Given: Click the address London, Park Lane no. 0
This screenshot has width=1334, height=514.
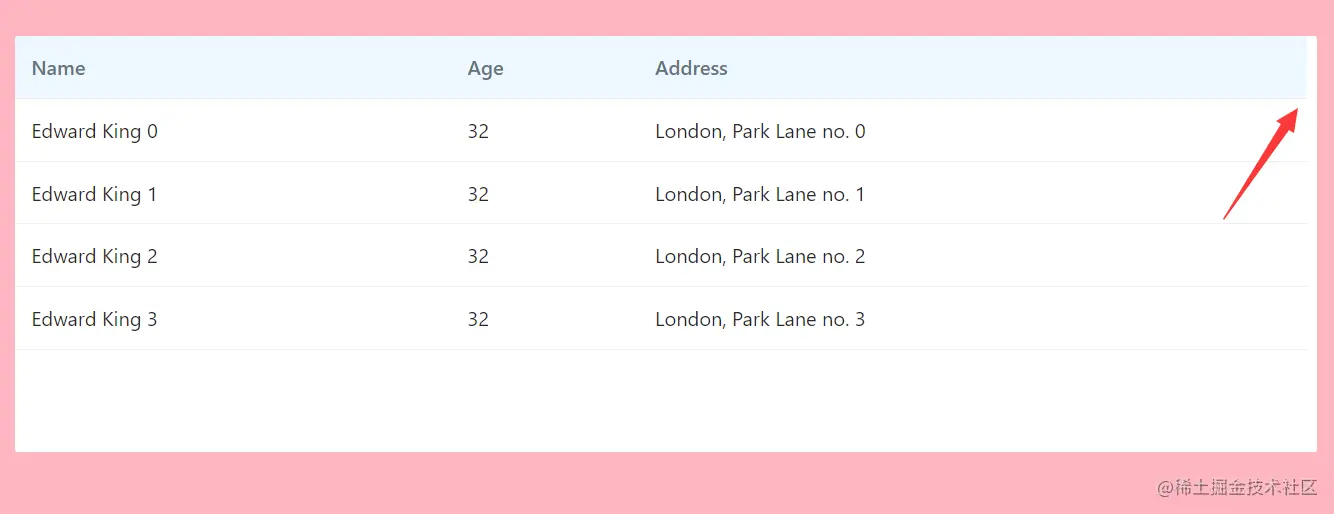Looking at the screenshot, I should tap(760, 131).
